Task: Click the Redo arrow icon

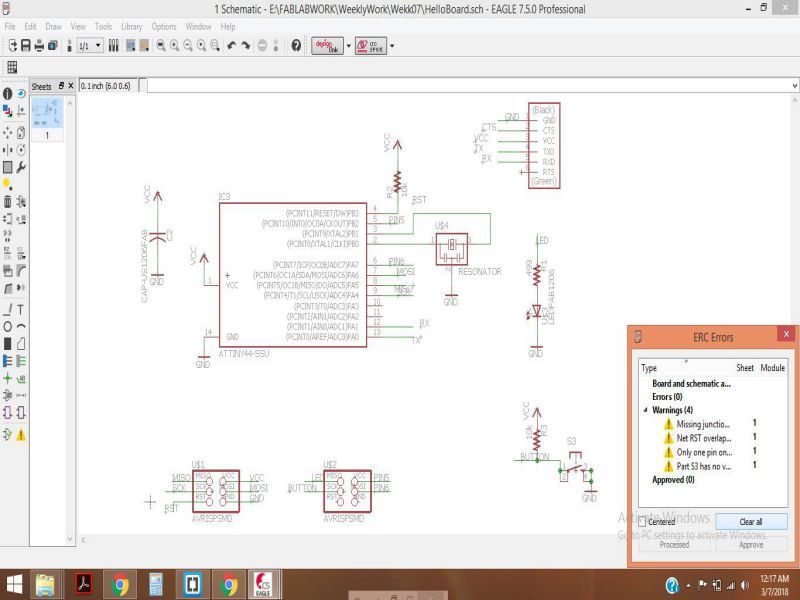Action: 245,45
